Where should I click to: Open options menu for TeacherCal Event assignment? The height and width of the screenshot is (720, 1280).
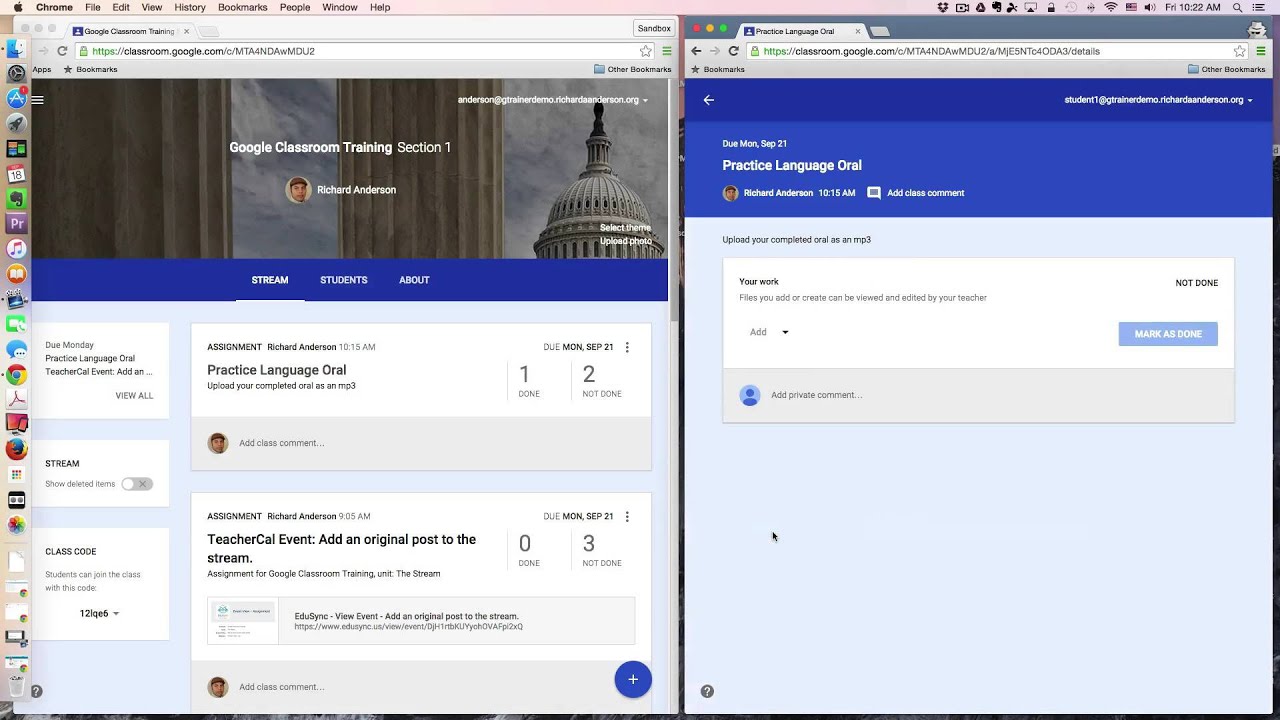click(x=627, y=516)
